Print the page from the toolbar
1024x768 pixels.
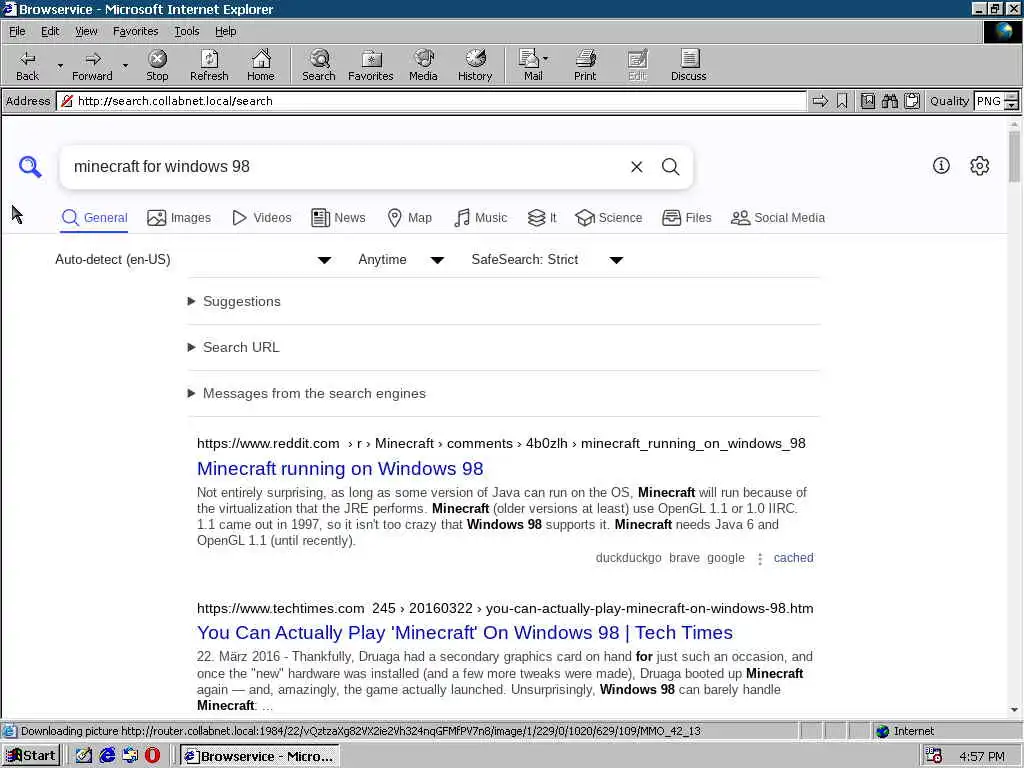pyautogui.click(x=585, y=65)
